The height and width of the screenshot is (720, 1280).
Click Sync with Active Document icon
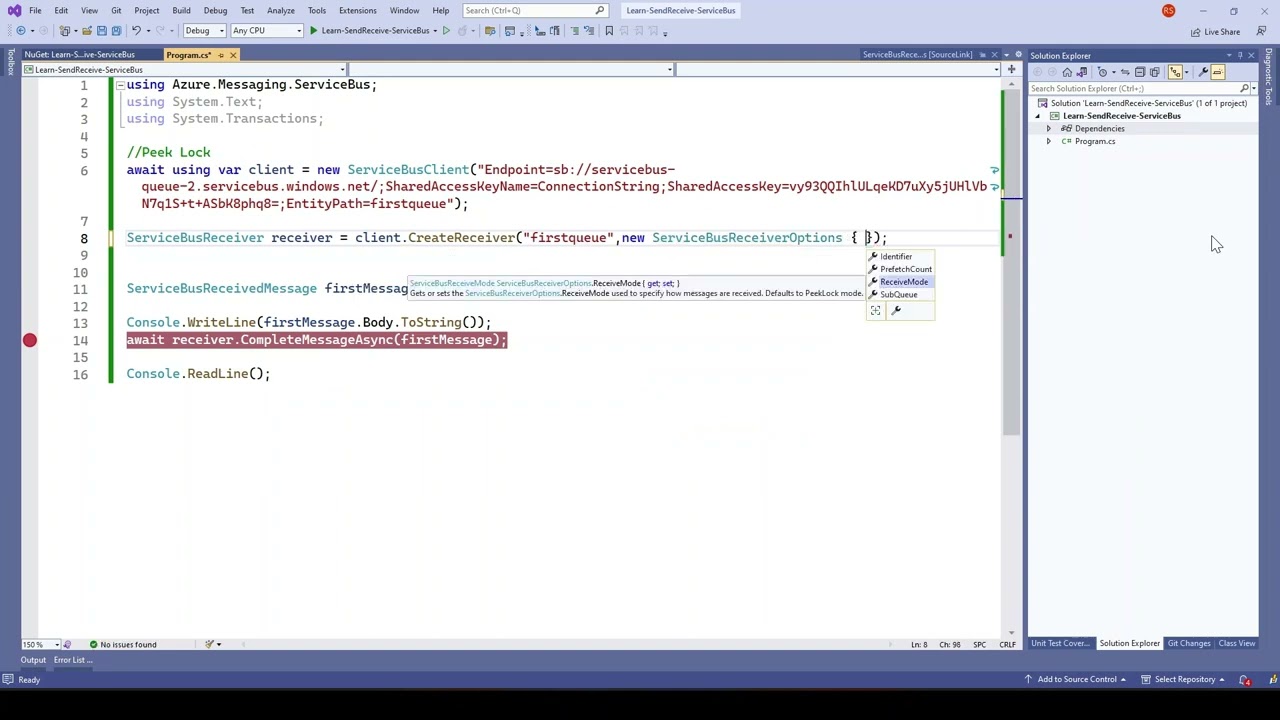tap(1125, 72)
